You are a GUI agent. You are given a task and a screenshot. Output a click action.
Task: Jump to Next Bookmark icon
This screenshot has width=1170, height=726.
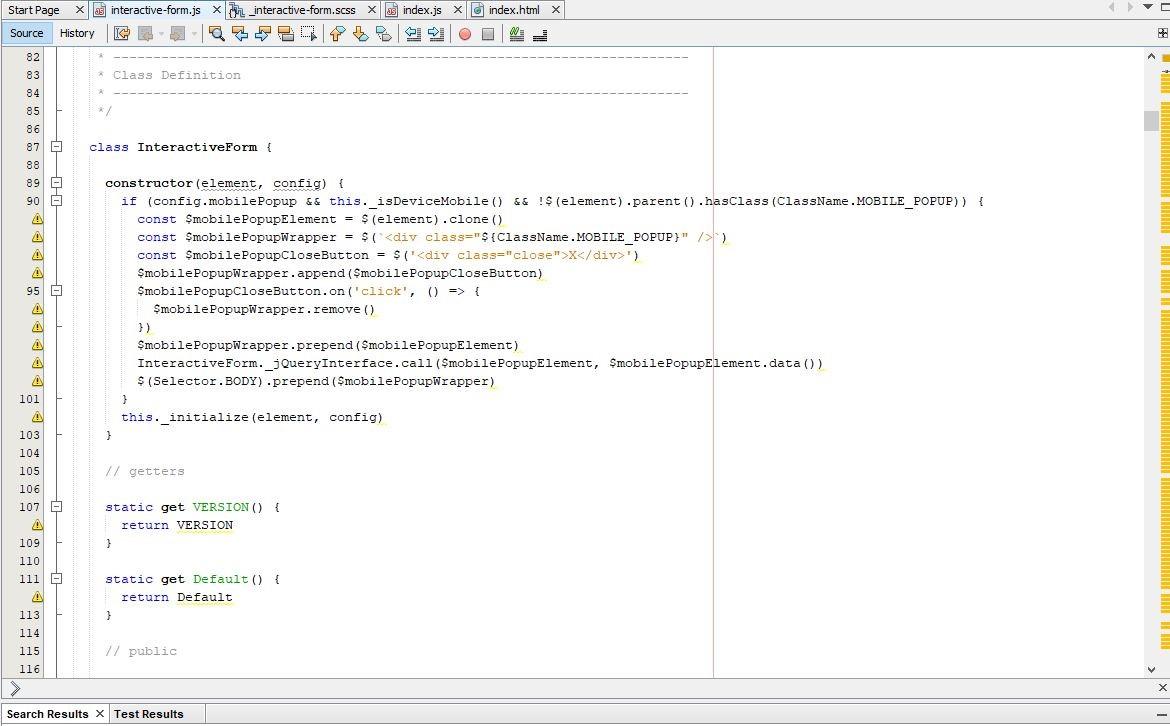[x=360, y=34]
